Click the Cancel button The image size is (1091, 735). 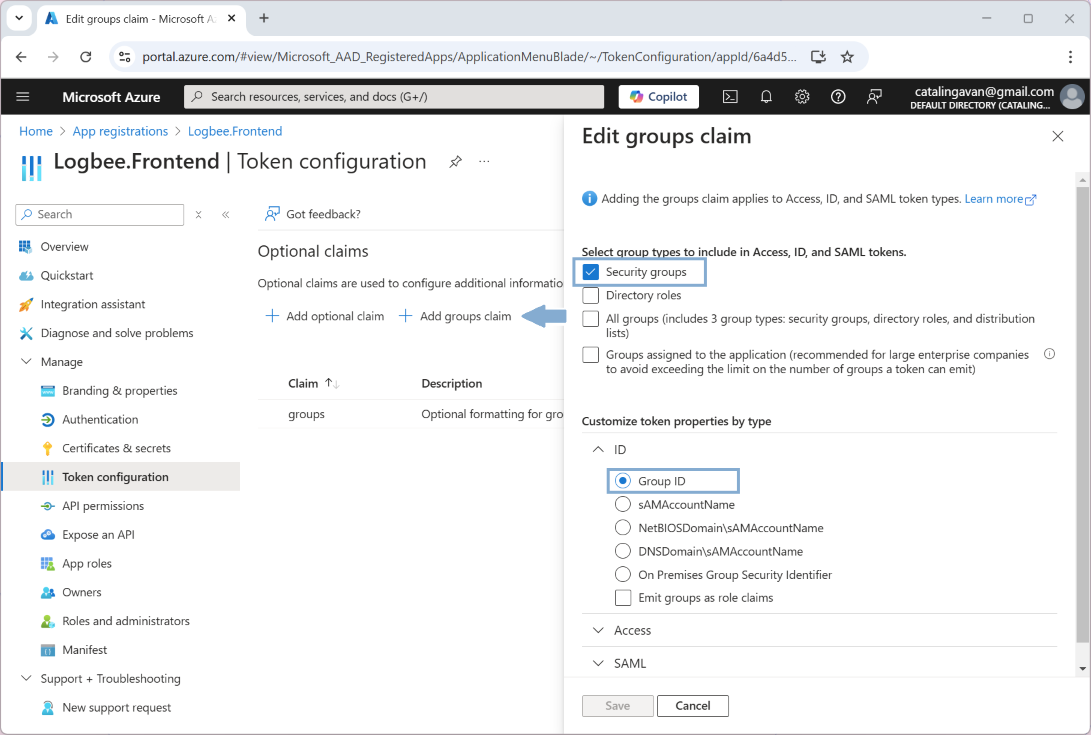(x=692, y=706)
